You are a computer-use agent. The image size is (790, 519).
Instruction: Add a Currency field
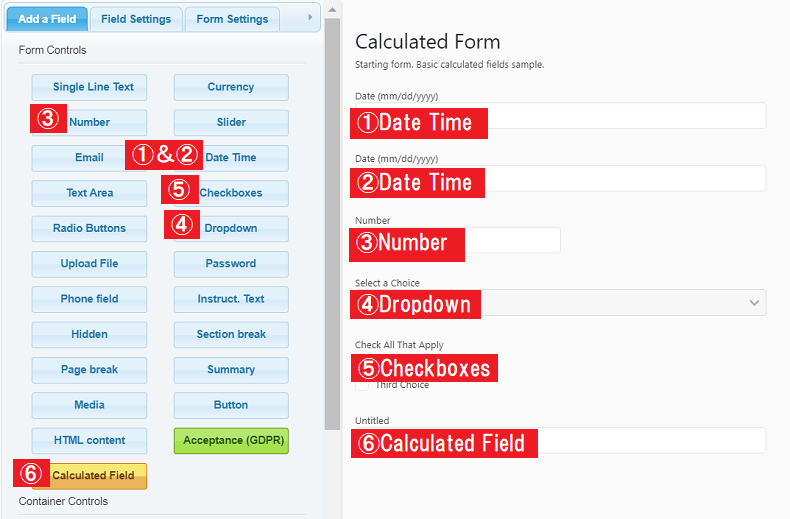click(231, 87)
